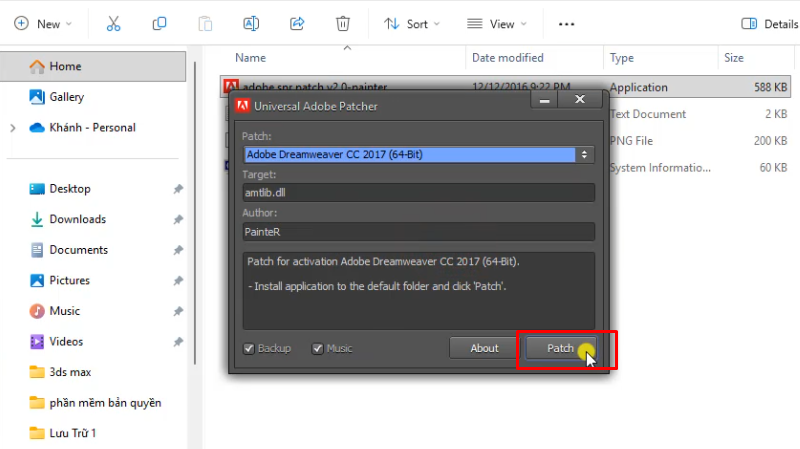The width and height of the screenshot is (800, 449).
Task: Click the navigation pane scrollbar
Action: point(195,213)
